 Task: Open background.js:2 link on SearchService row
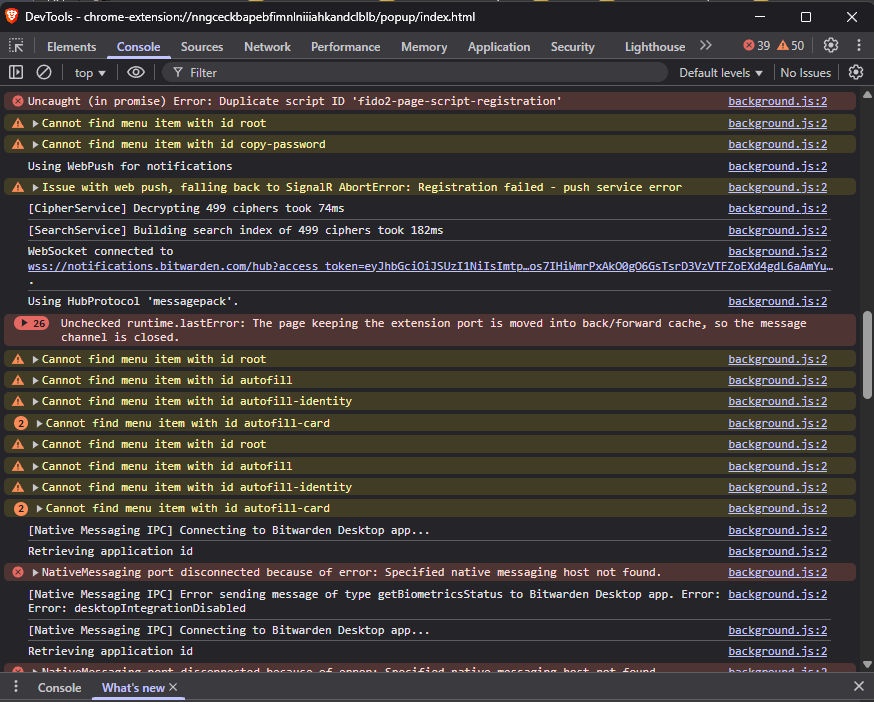tap(778, 230)
